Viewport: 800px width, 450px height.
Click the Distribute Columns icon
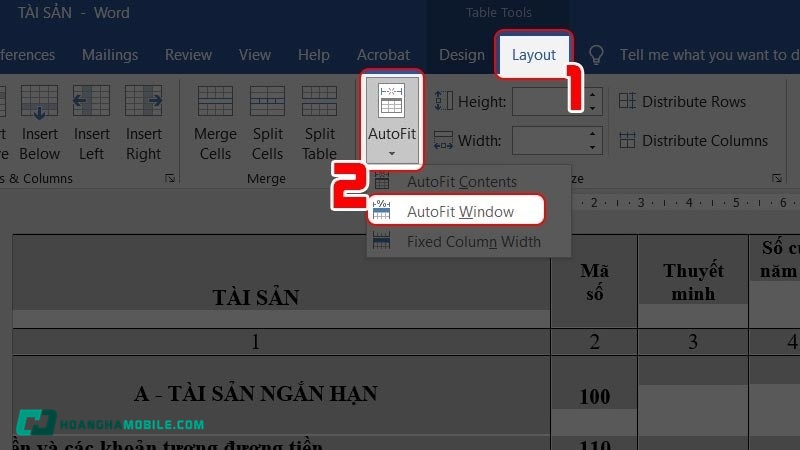[627, 140]
